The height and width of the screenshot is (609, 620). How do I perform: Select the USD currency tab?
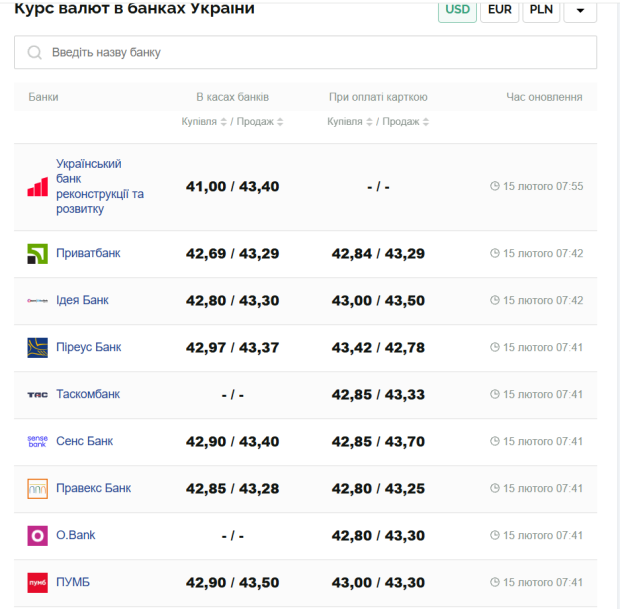pos(457,10)
